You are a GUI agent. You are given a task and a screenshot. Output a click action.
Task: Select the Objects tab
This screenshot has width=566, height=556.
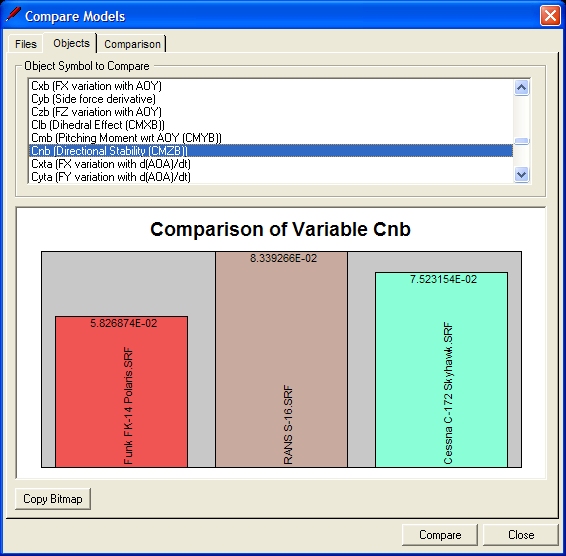[x=71, y=43]
